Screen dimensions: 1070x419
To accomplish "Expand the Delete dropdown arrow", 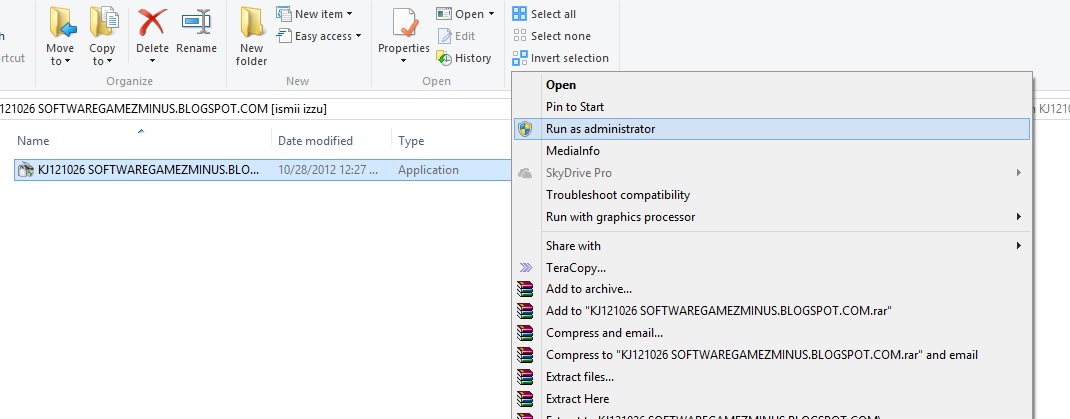I will coord(152,61).
